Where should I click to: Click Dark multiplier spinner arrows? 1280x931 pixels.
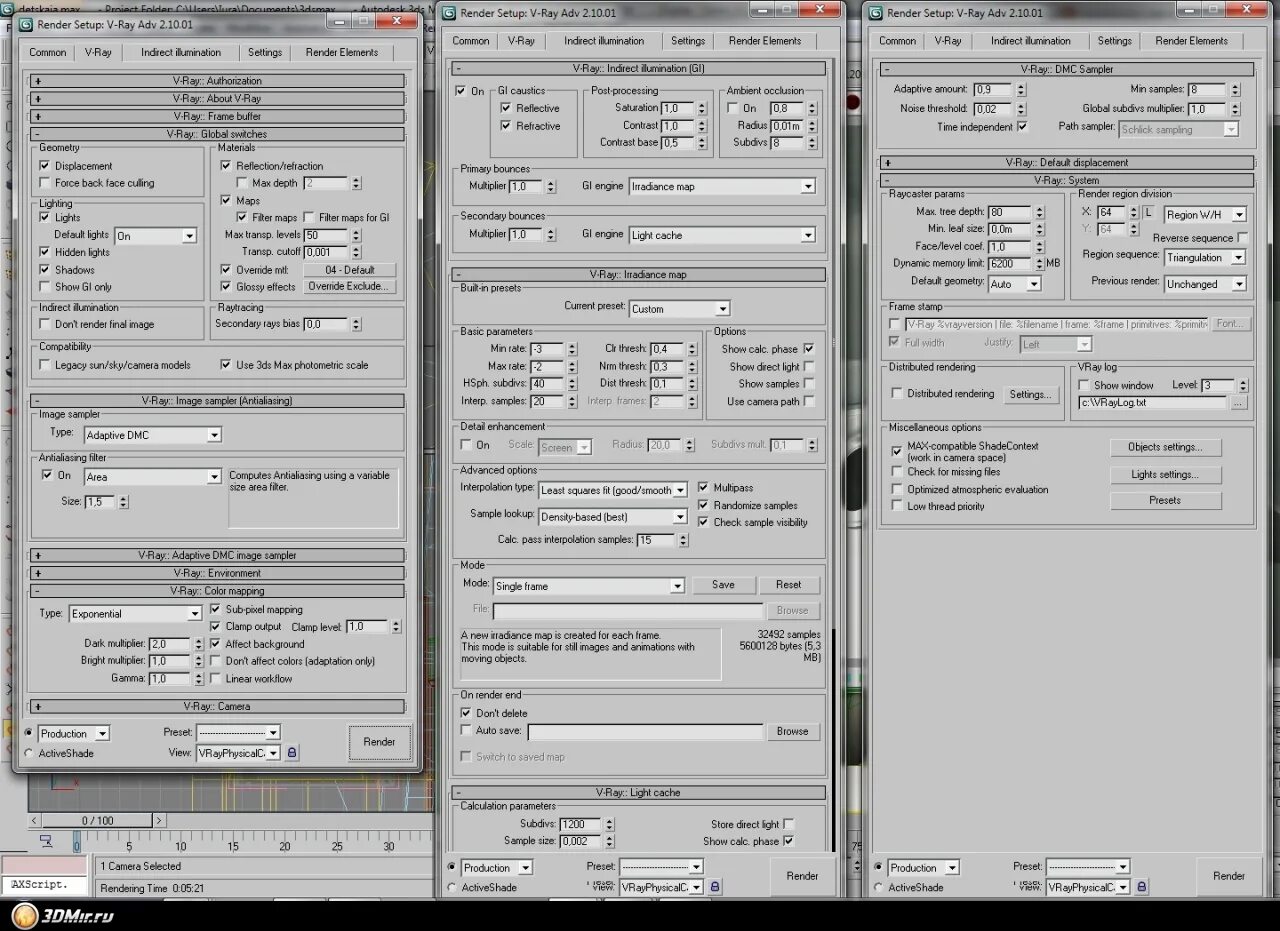pos(200,644)
